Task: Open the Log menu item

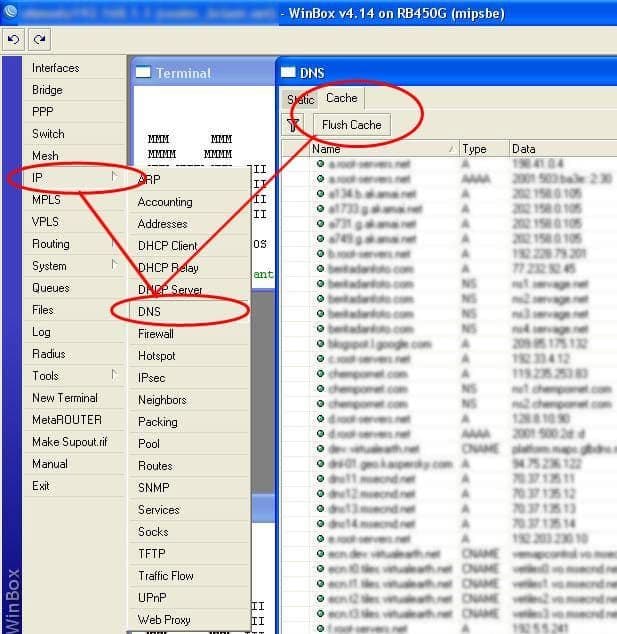Action: (x=74, y=332)
